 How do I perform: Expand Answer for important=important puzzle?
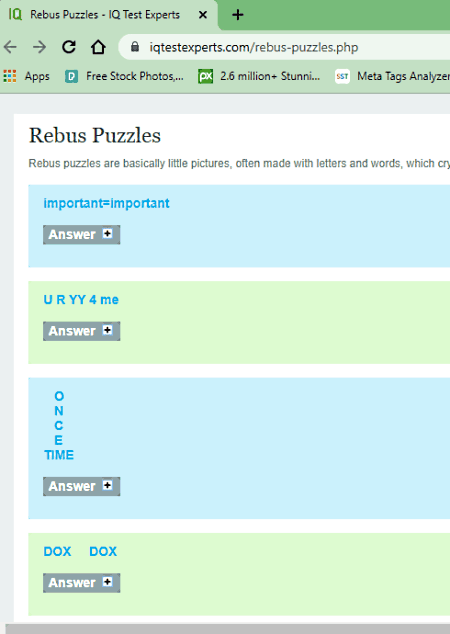[x=82, y=235]
